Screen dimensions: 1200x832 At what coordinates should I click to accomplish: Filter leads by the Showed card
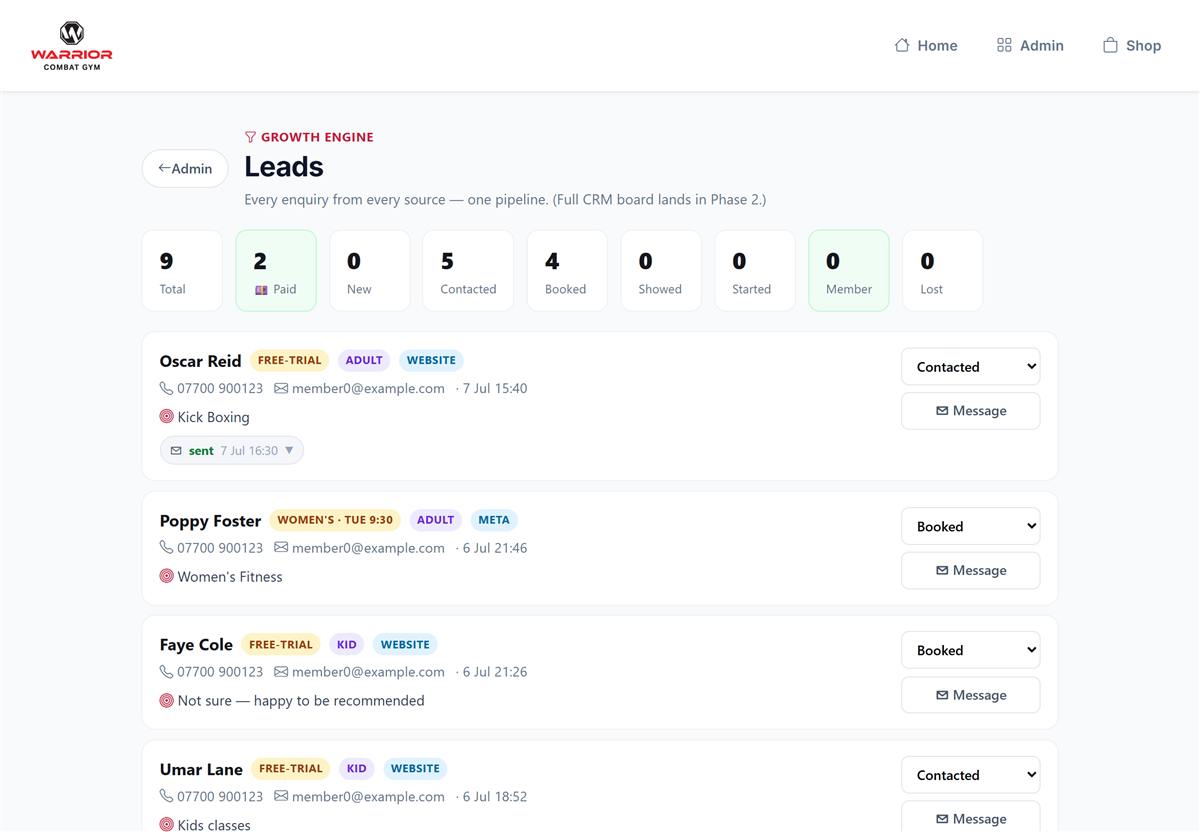coord(661,271)
